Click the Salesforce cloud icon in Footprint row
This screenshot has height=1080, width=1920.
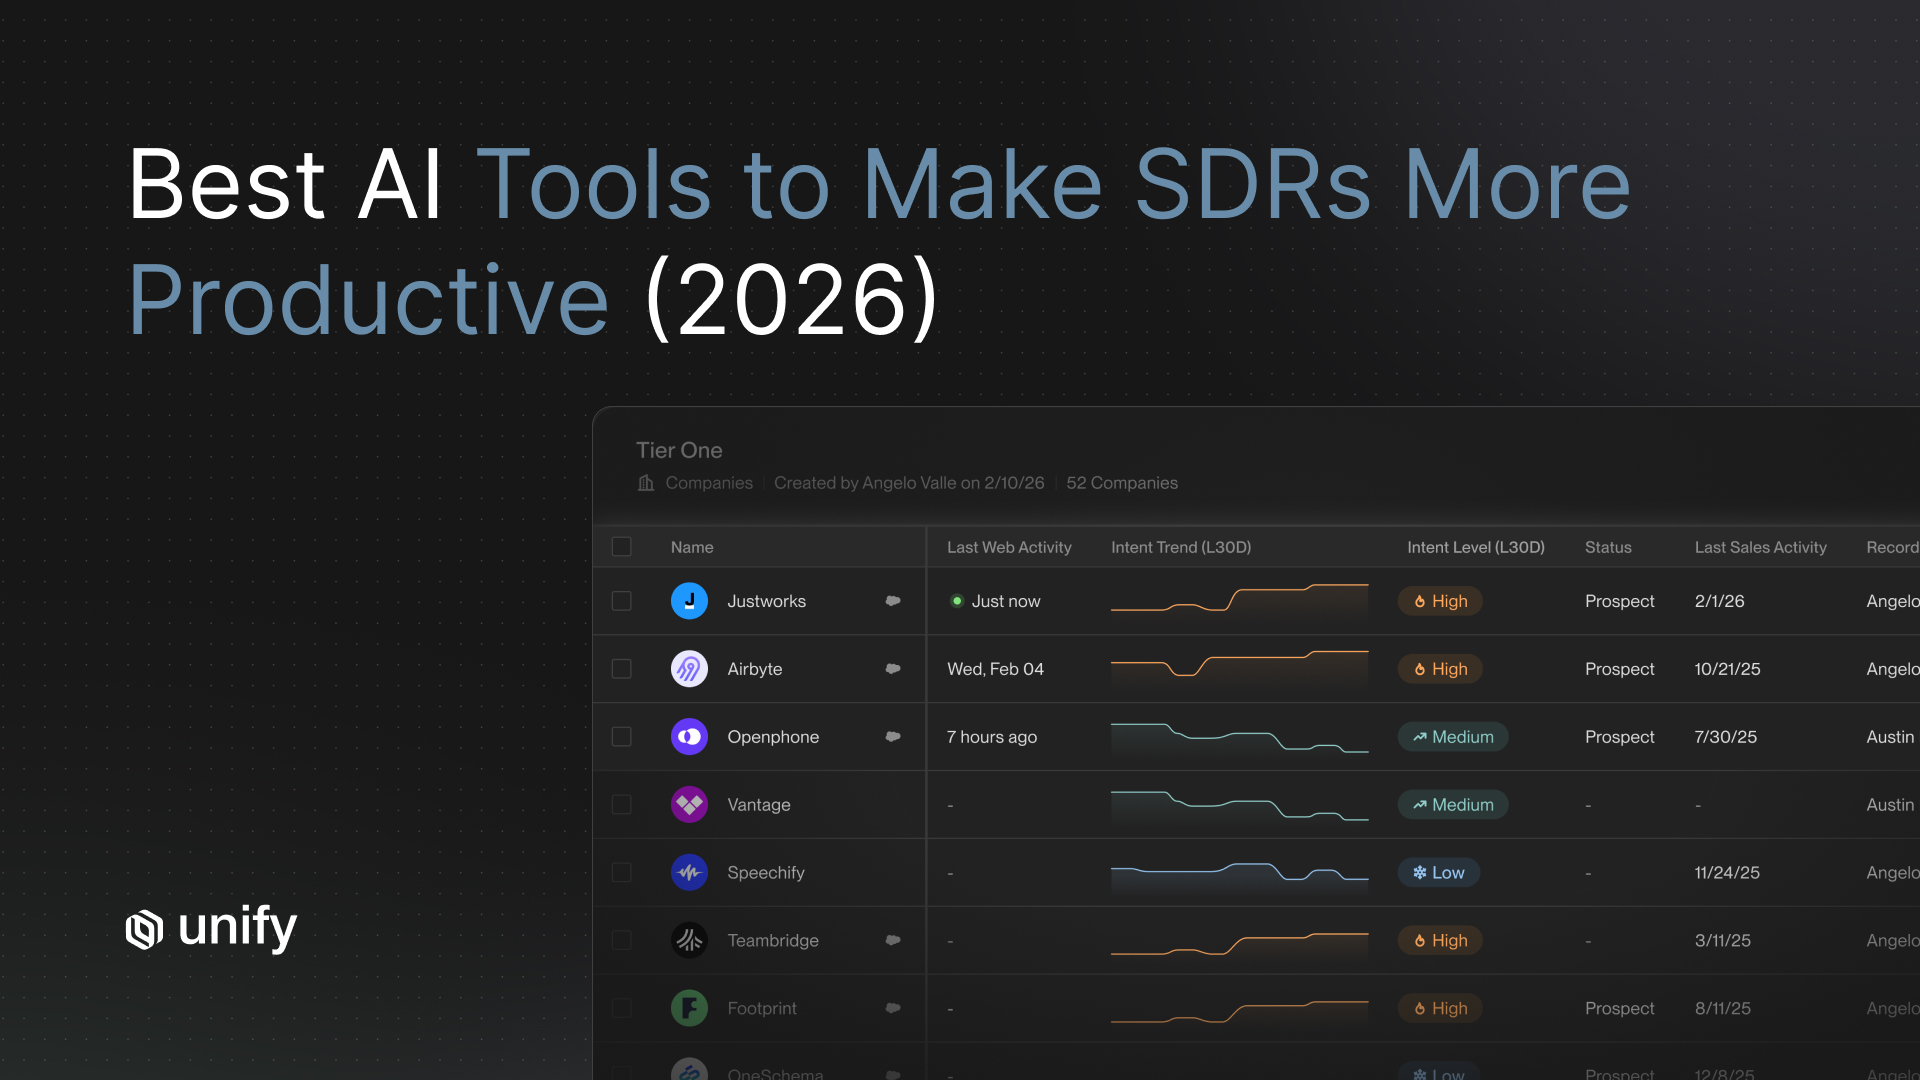tap(893, 1009)
